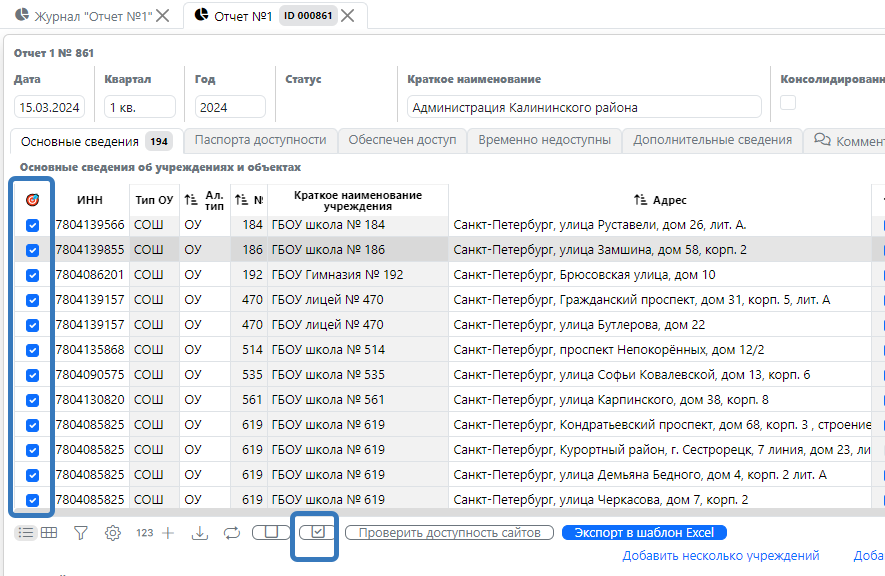Click the download icon in bottom toolbar
The image size is (885, 576).
[x=200, y=533]
